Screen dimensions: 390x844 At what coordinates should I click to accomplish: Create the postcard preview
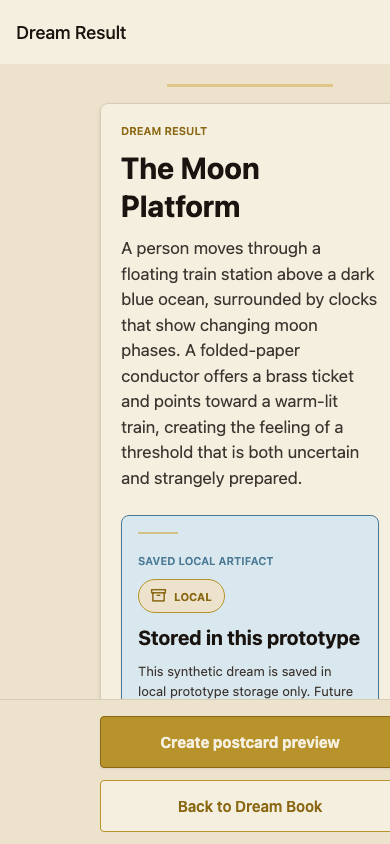click(249, 742)
